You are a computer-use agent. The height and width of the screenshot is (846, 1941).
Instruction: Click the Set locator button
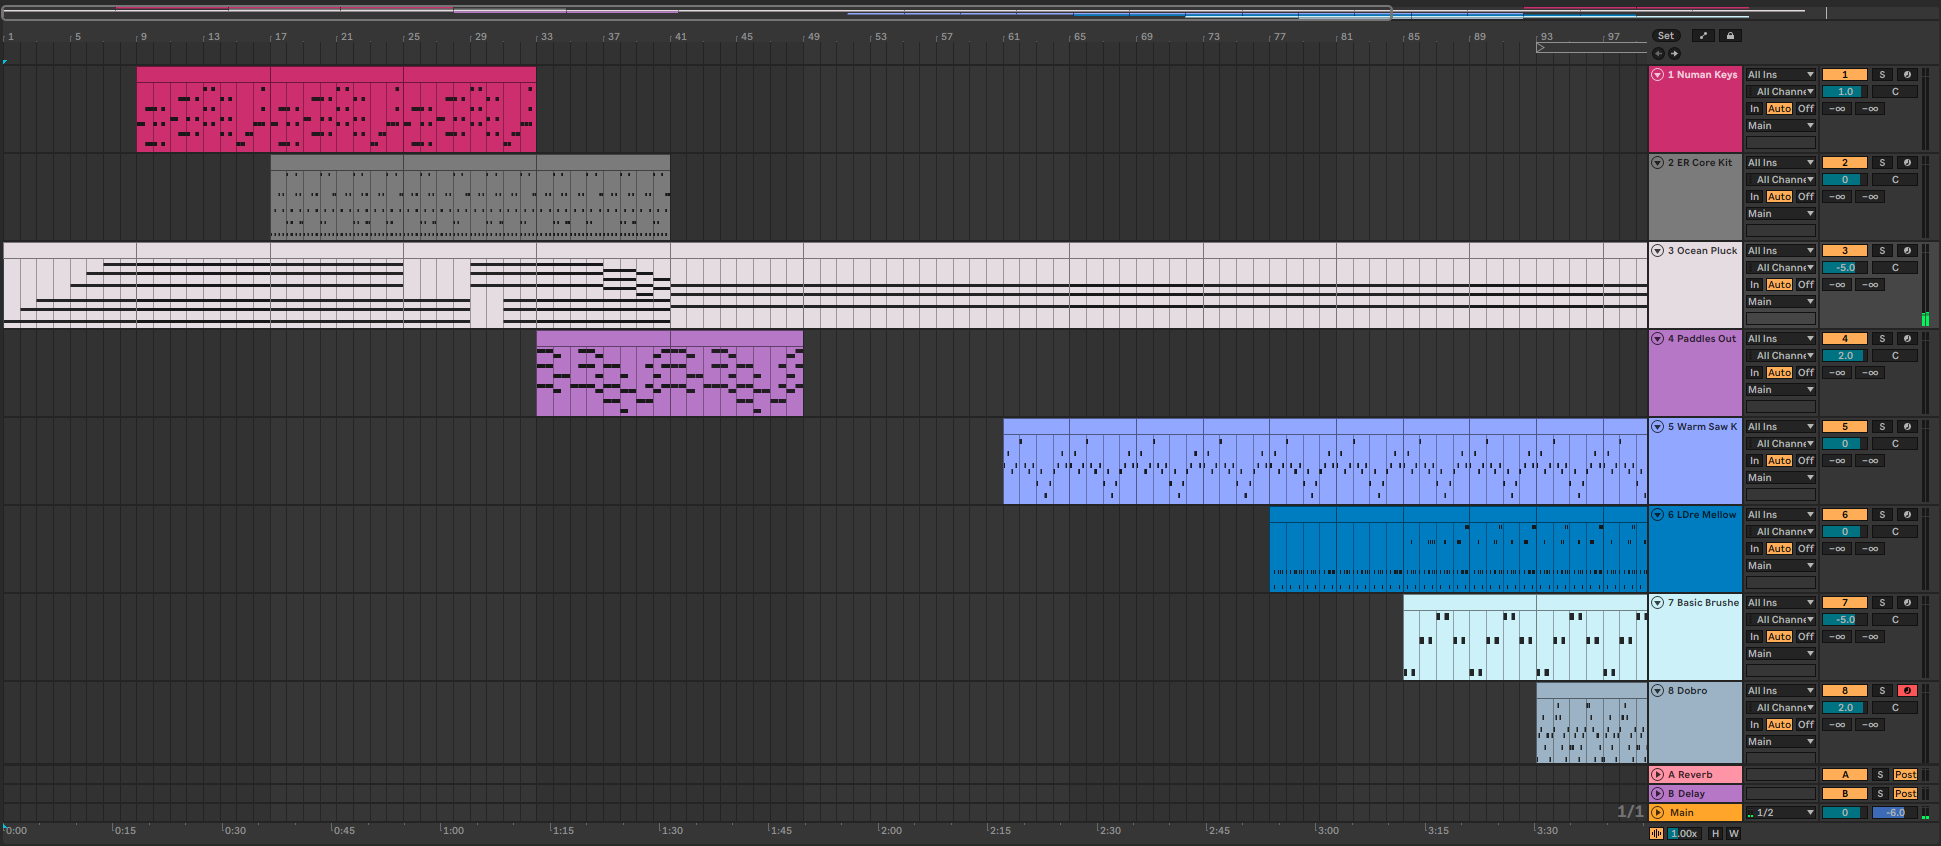[1666, 36]
